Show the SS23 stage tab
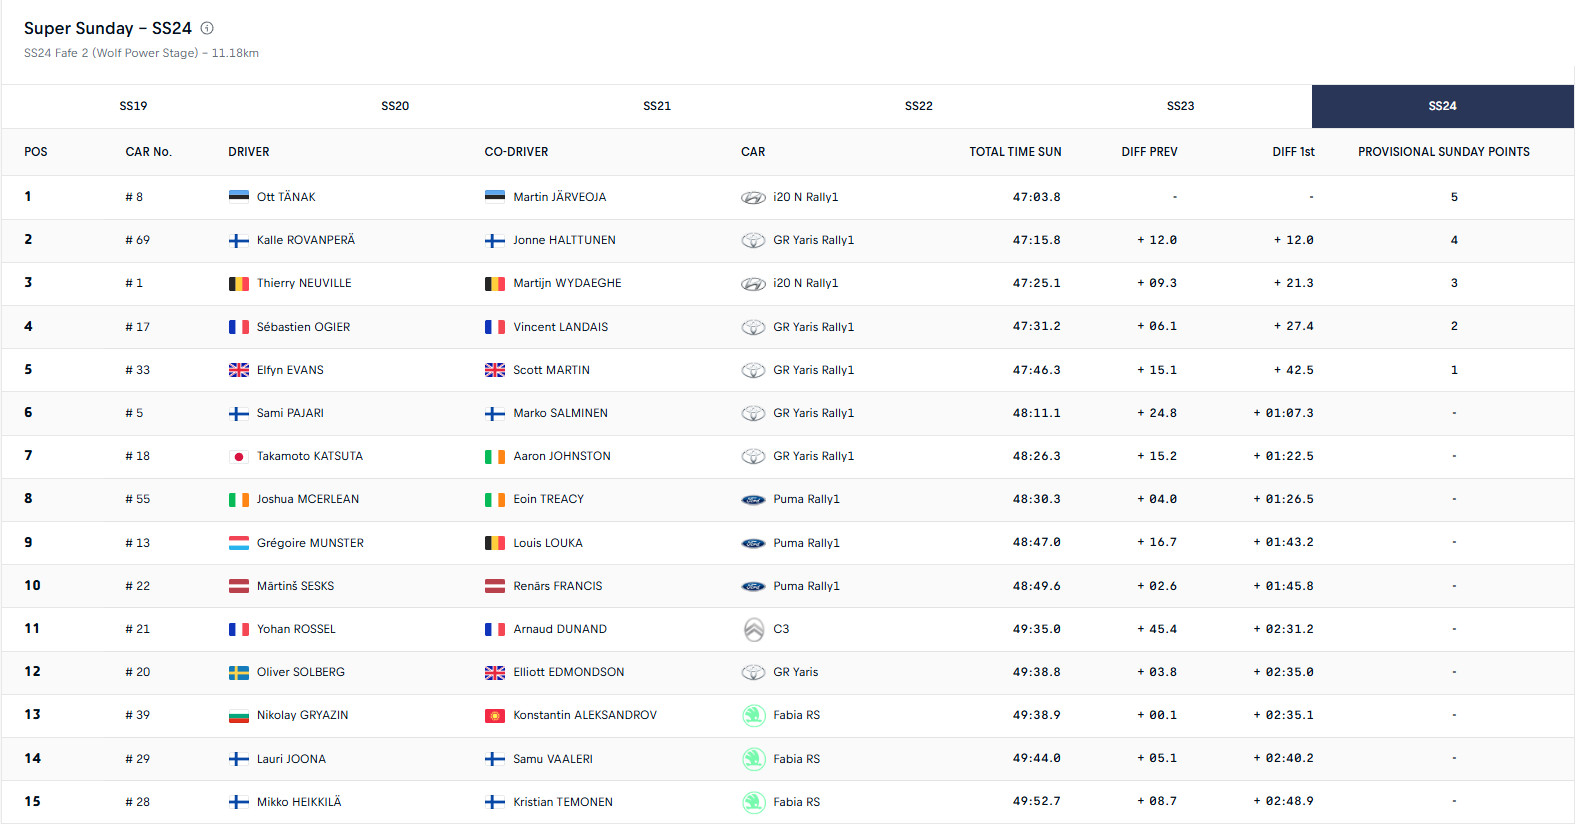Viewport: 1576px width, 824px height. (1181, 106)
